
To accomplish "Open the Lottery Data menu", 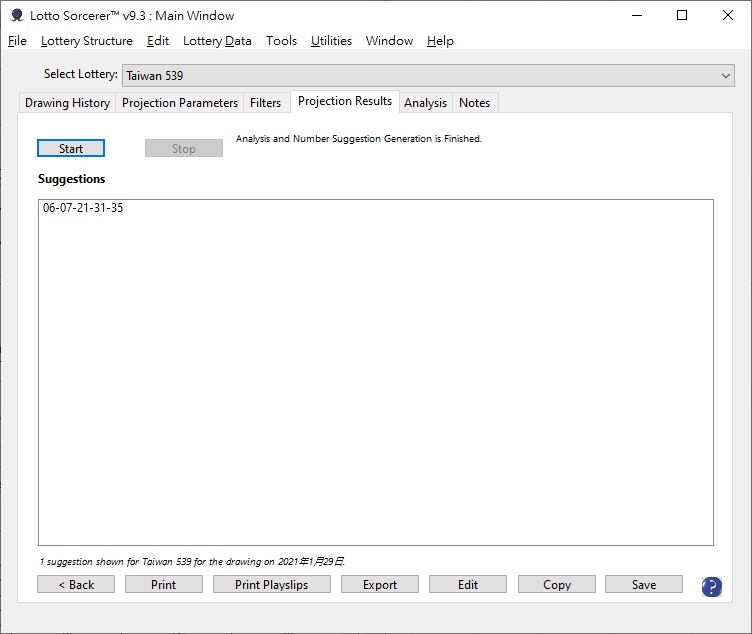I will [217, 41].
